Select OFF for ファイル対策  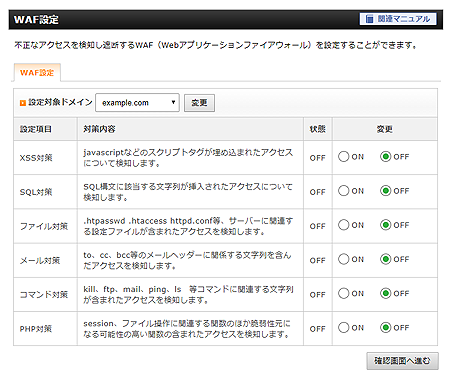pos(385,225)
